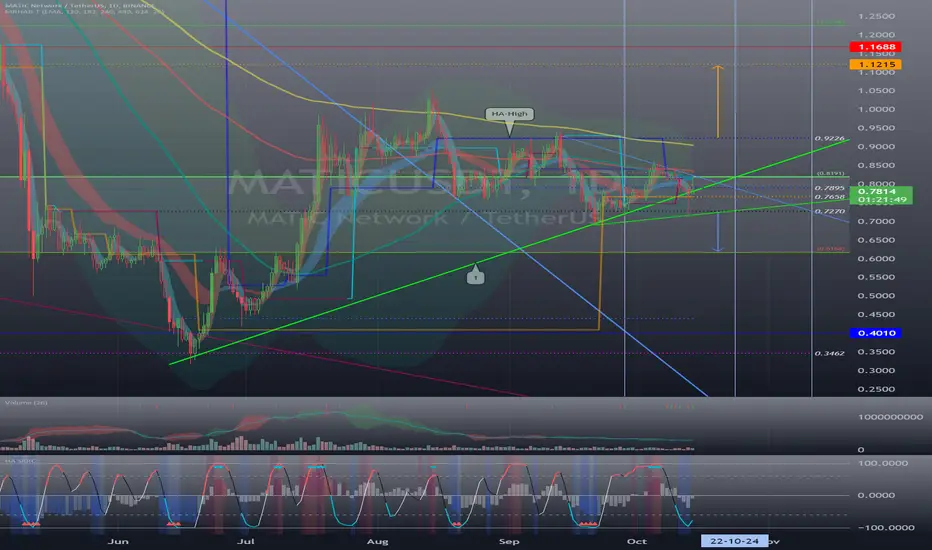
Task: Click the 100.0000 oscillator axis value
Action: [882, 463]
